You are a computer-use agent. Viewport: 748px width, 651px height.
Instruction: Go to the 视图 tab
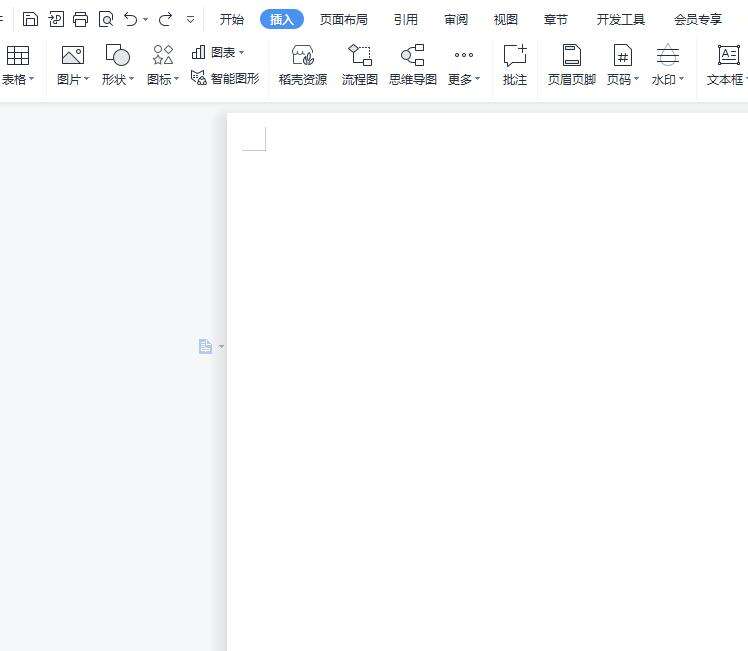[506, 20]
